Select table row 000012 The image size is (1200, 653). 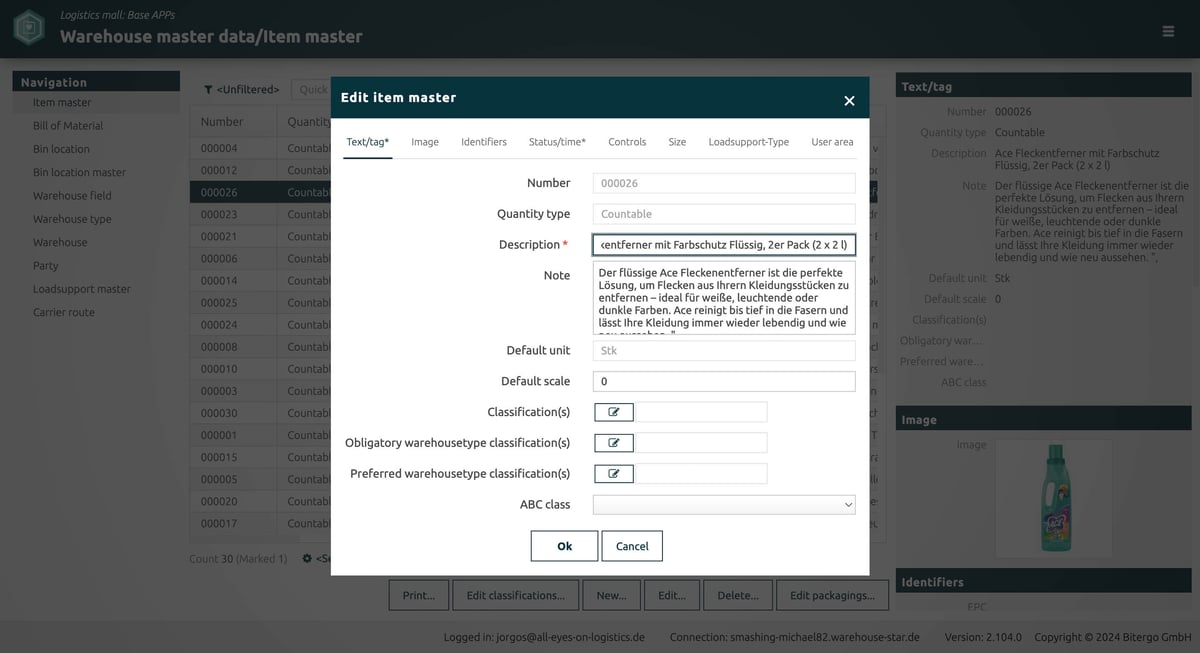260,170
